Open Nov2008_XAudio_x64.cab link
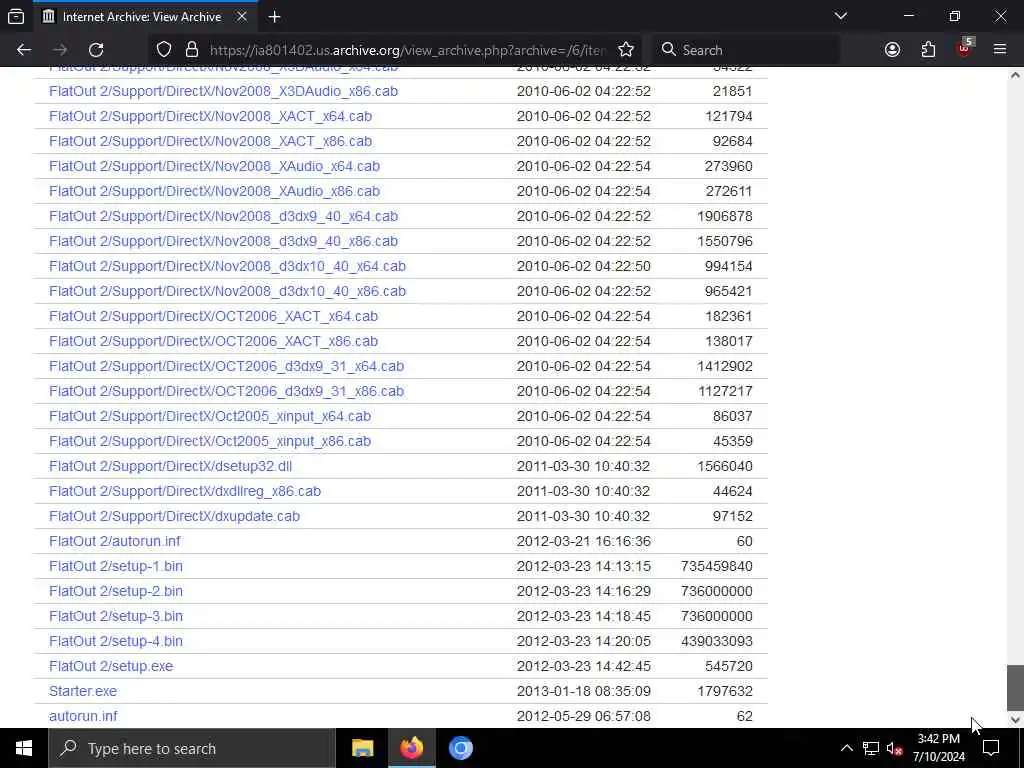1024x768 pixels. [x=214, y=167]
